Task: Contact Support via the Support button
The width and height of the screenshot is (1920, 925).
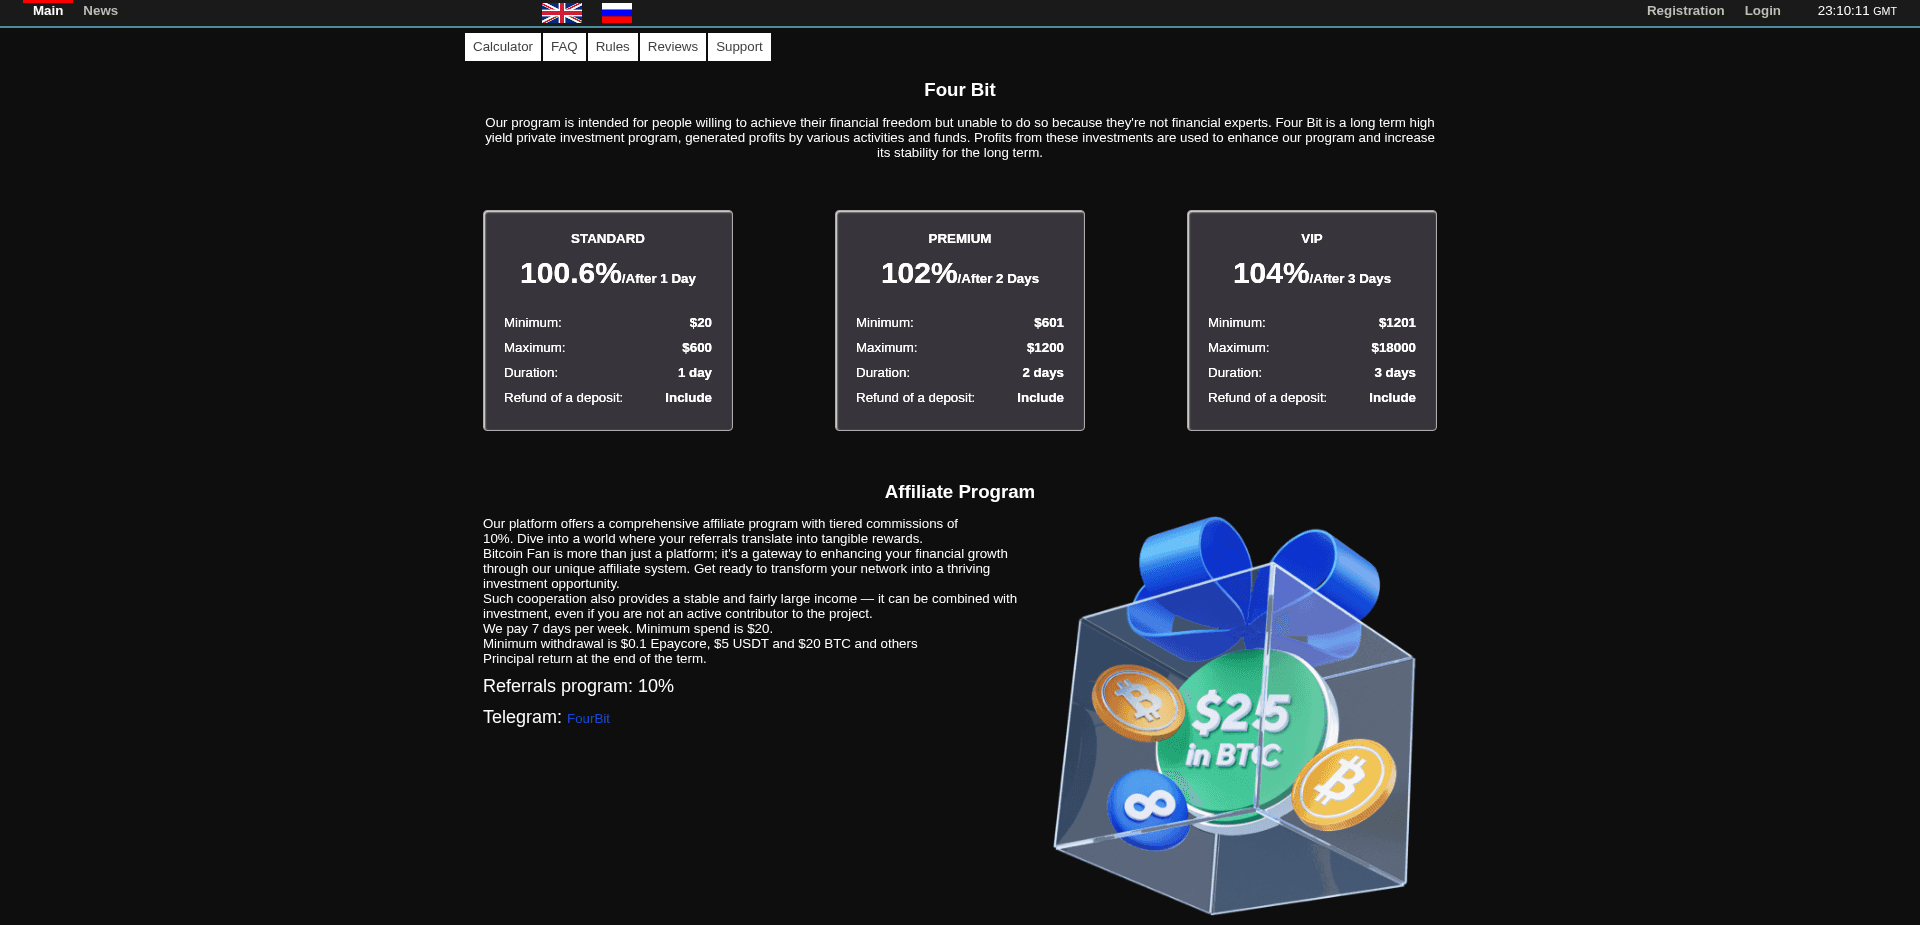Action: click(739, 47)
